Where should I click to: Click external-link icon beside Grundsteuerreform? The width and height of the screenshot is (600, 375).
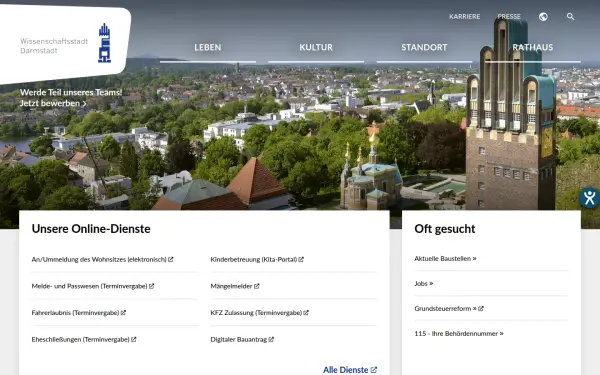[481, 308]
